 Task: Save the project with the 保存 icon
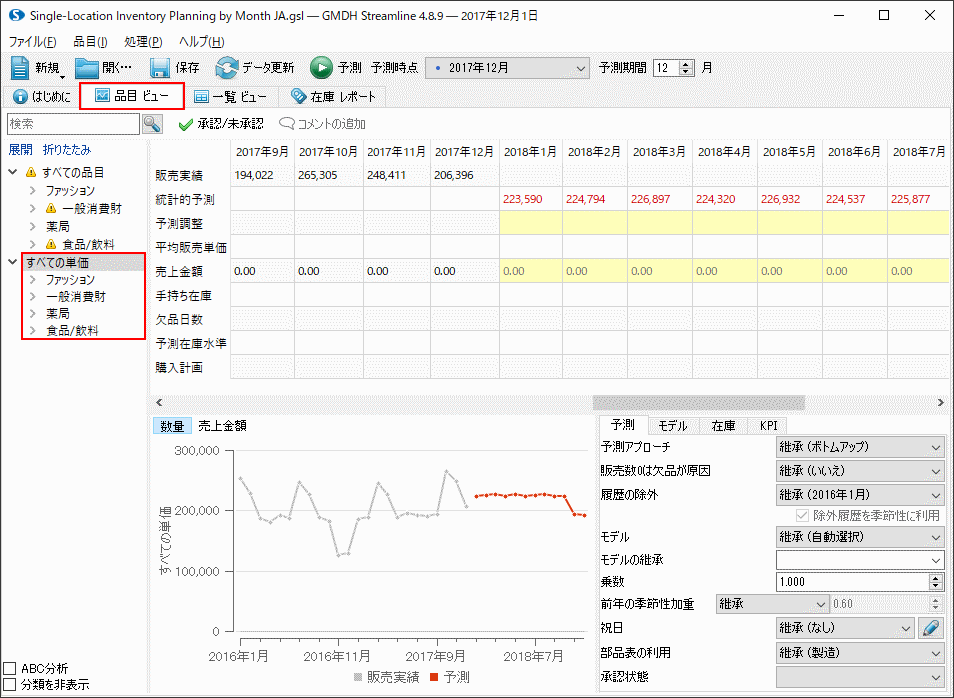click(x=160, y=68)
